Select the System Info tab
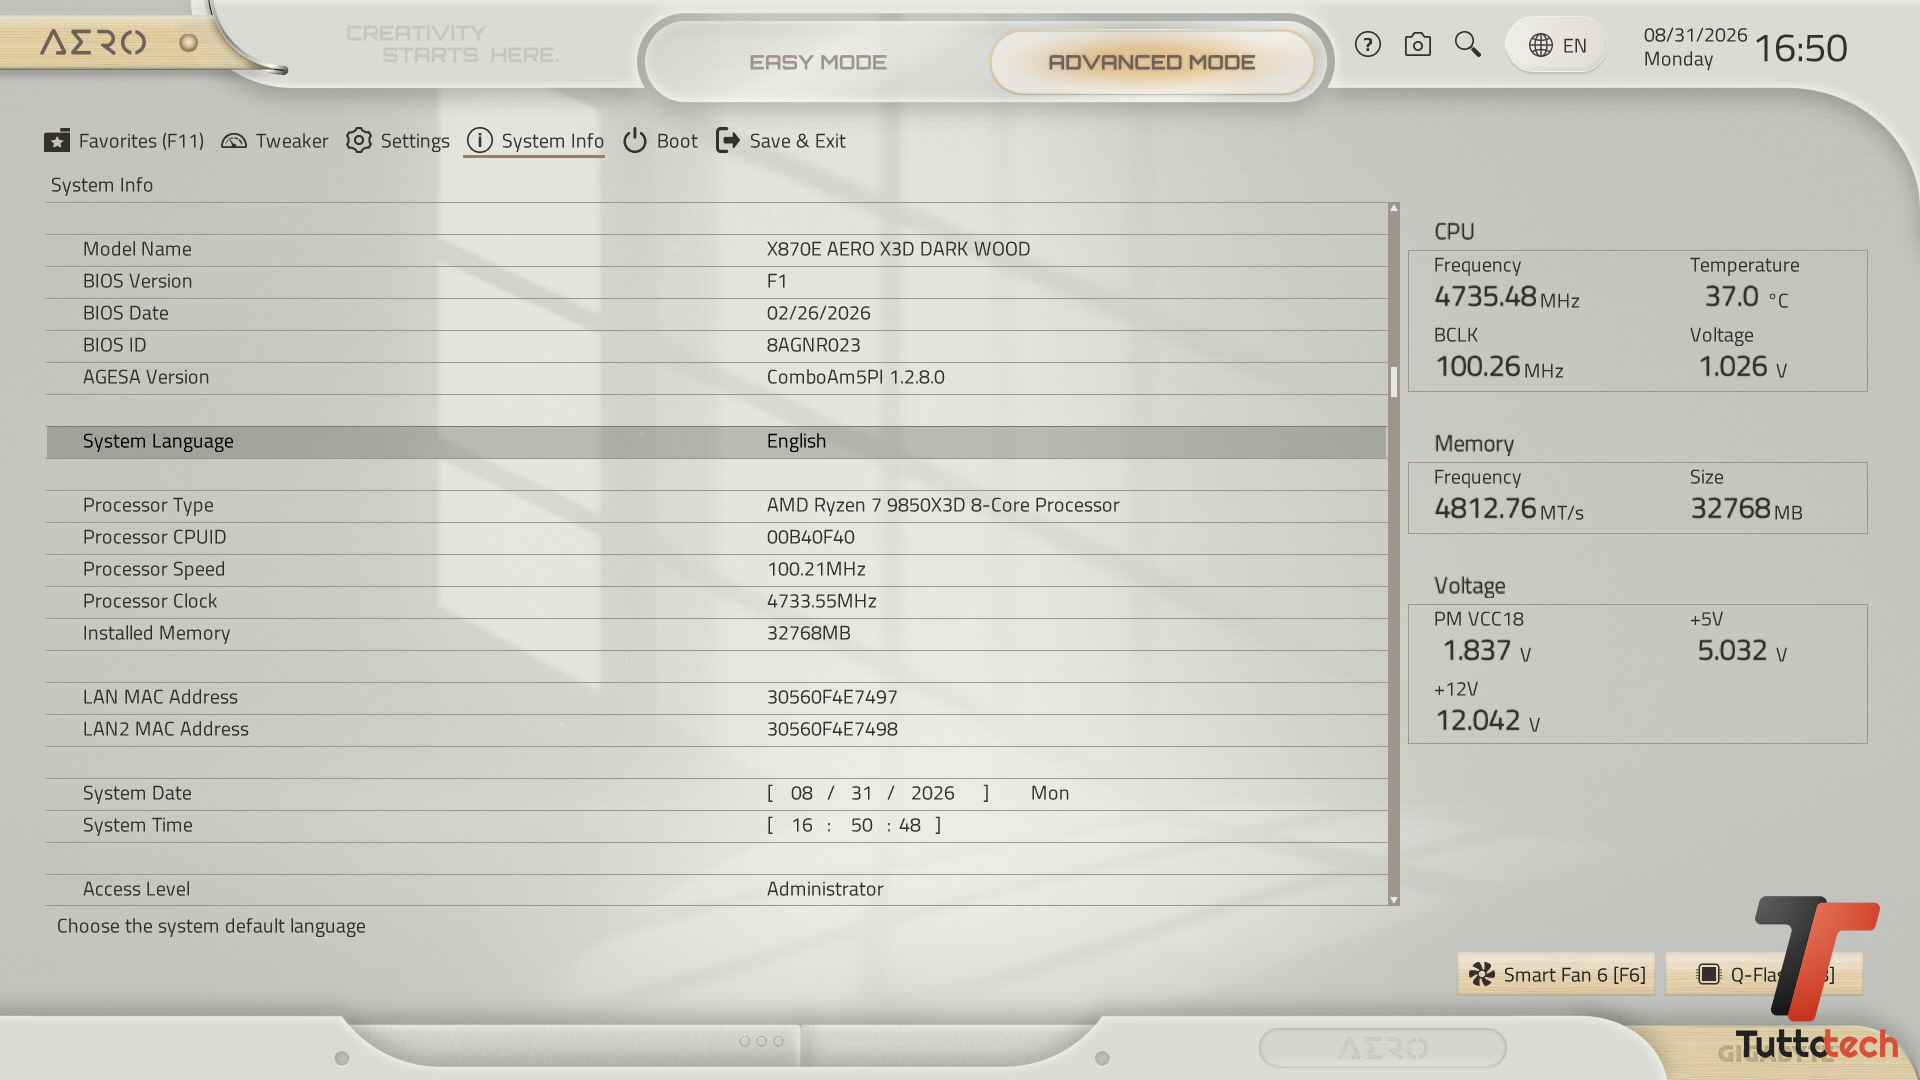The width and height of the screenshot is (1920, 1080). (535, 141)
